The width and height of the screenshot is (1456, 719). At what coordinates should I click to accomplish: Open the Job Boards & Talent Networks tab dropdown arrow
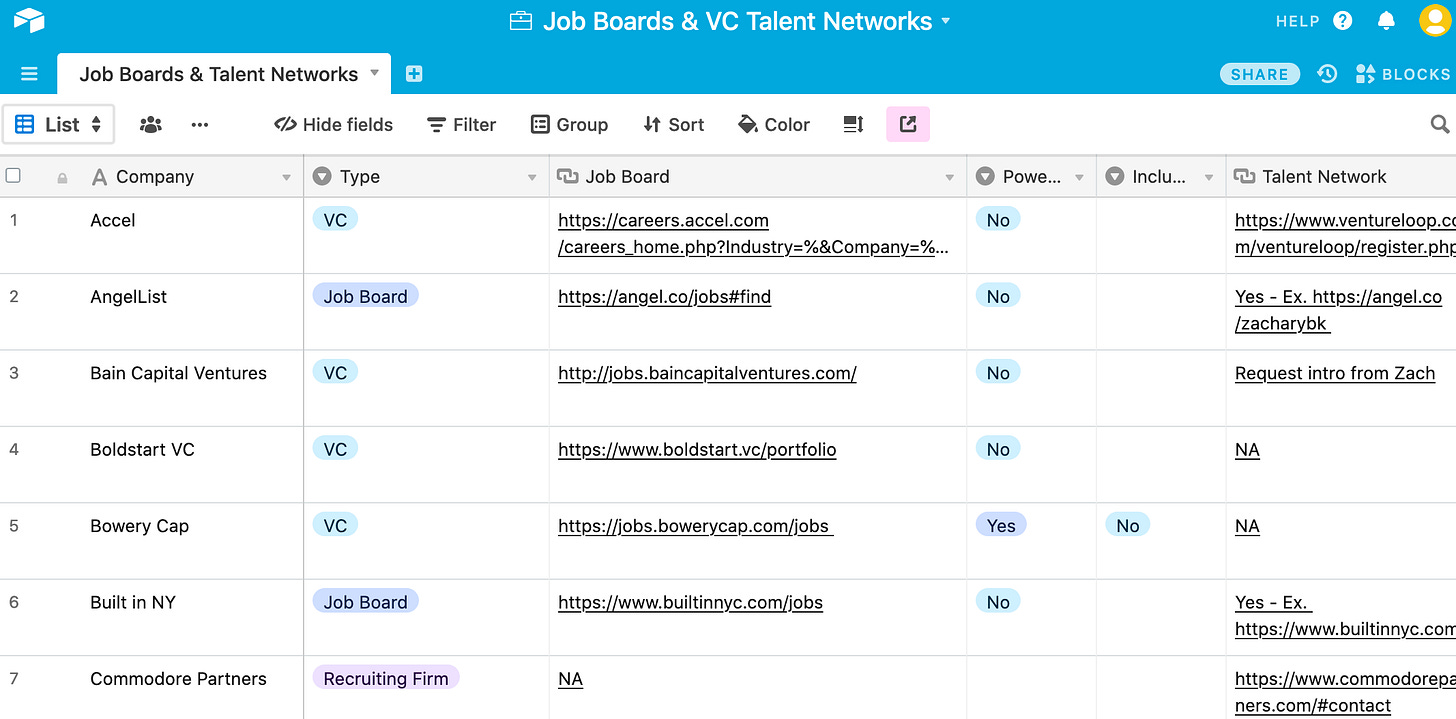(375, 73)
